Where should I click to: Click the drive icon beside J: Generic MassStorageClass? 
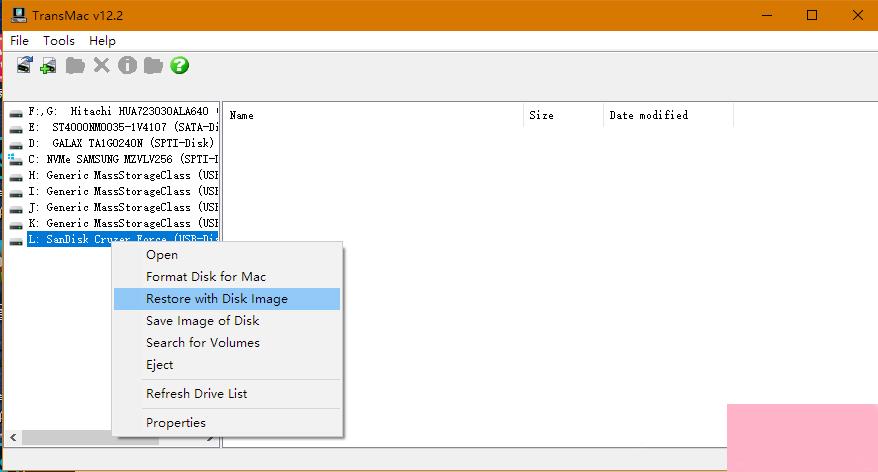pos(16,208)
